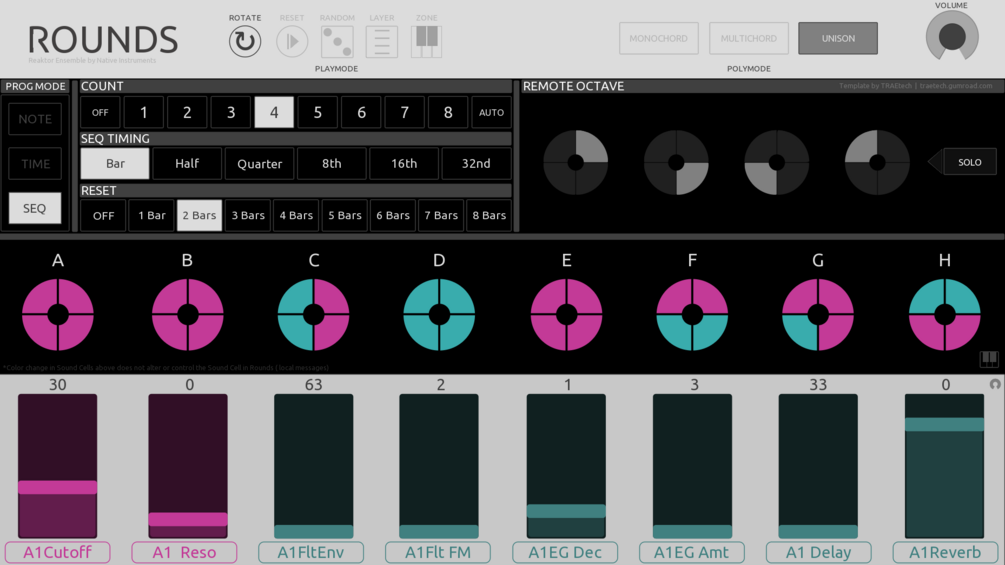Screen dimensions: 1005x565
Task: Set Reset to 4 Bars
Action: (x=296, y=215)
